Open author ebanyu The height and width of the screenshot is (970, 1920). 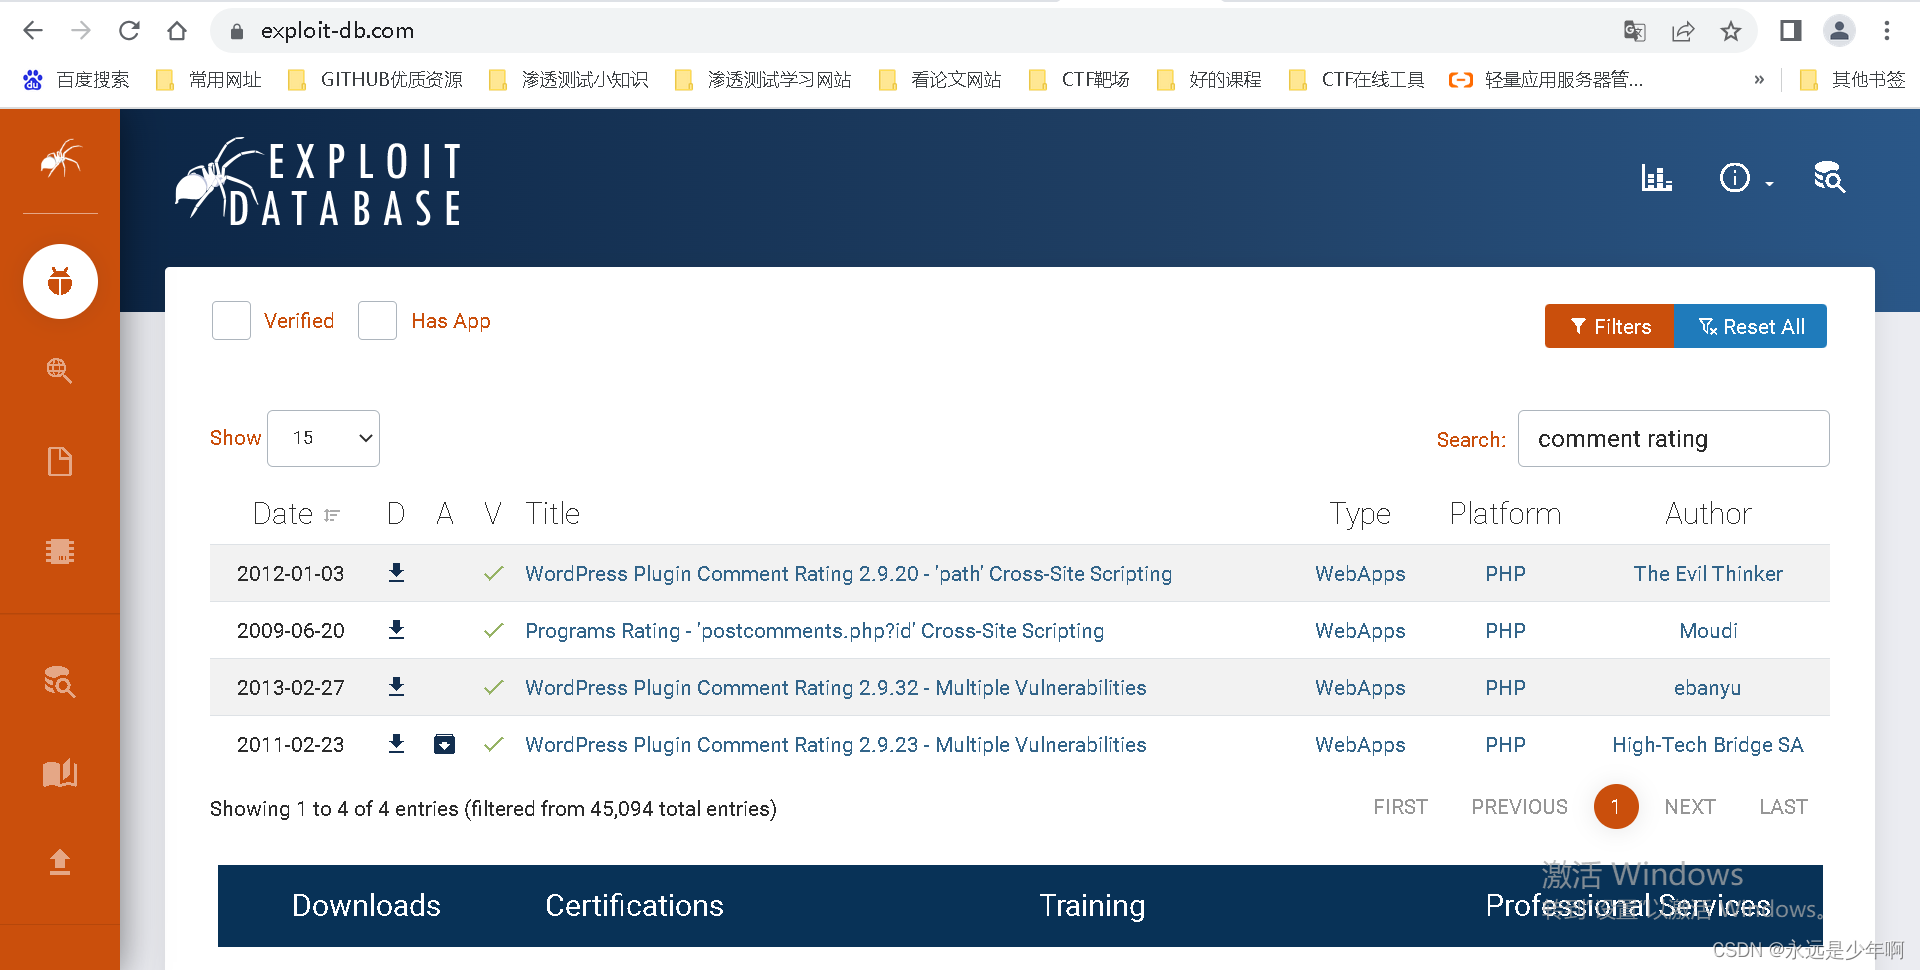(x=1708, y=688)
